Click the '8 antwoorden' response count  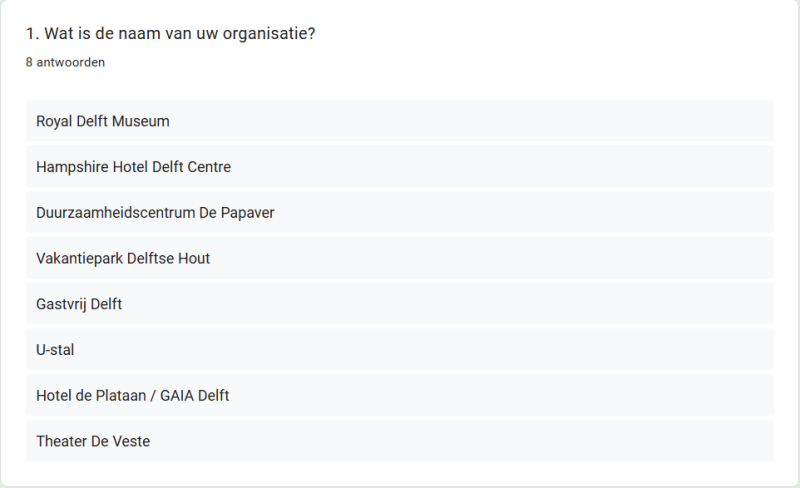tap(65, 62)
